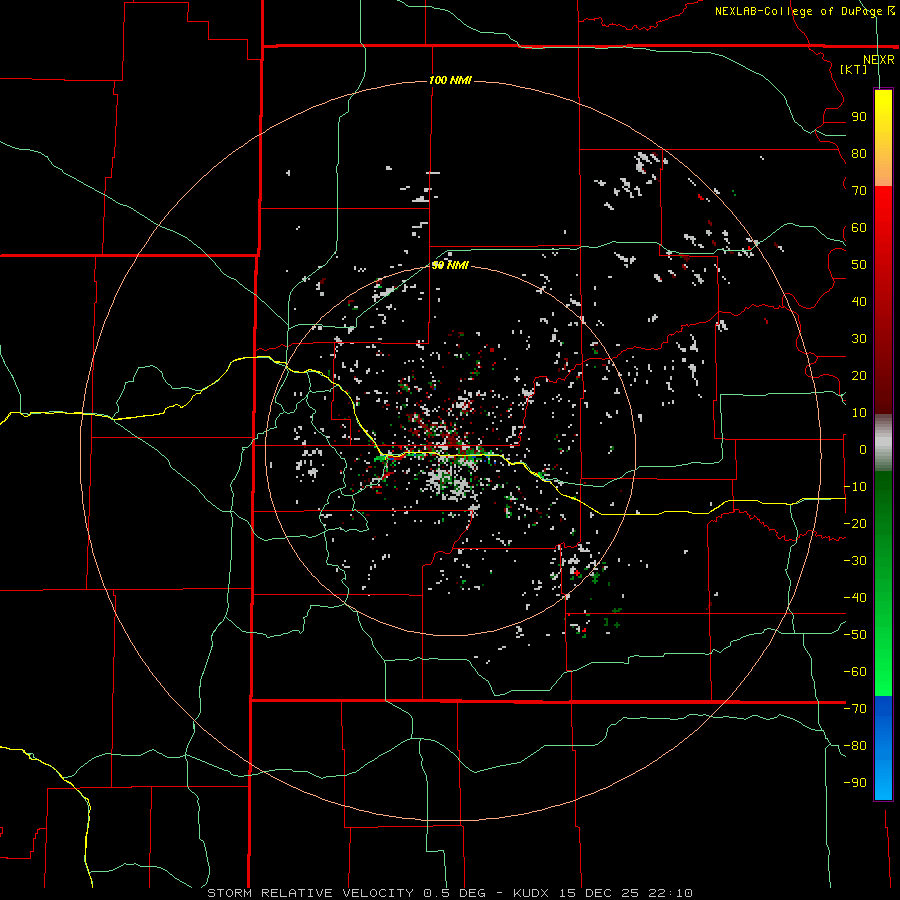Select the -90 scale value

(855, 783)
